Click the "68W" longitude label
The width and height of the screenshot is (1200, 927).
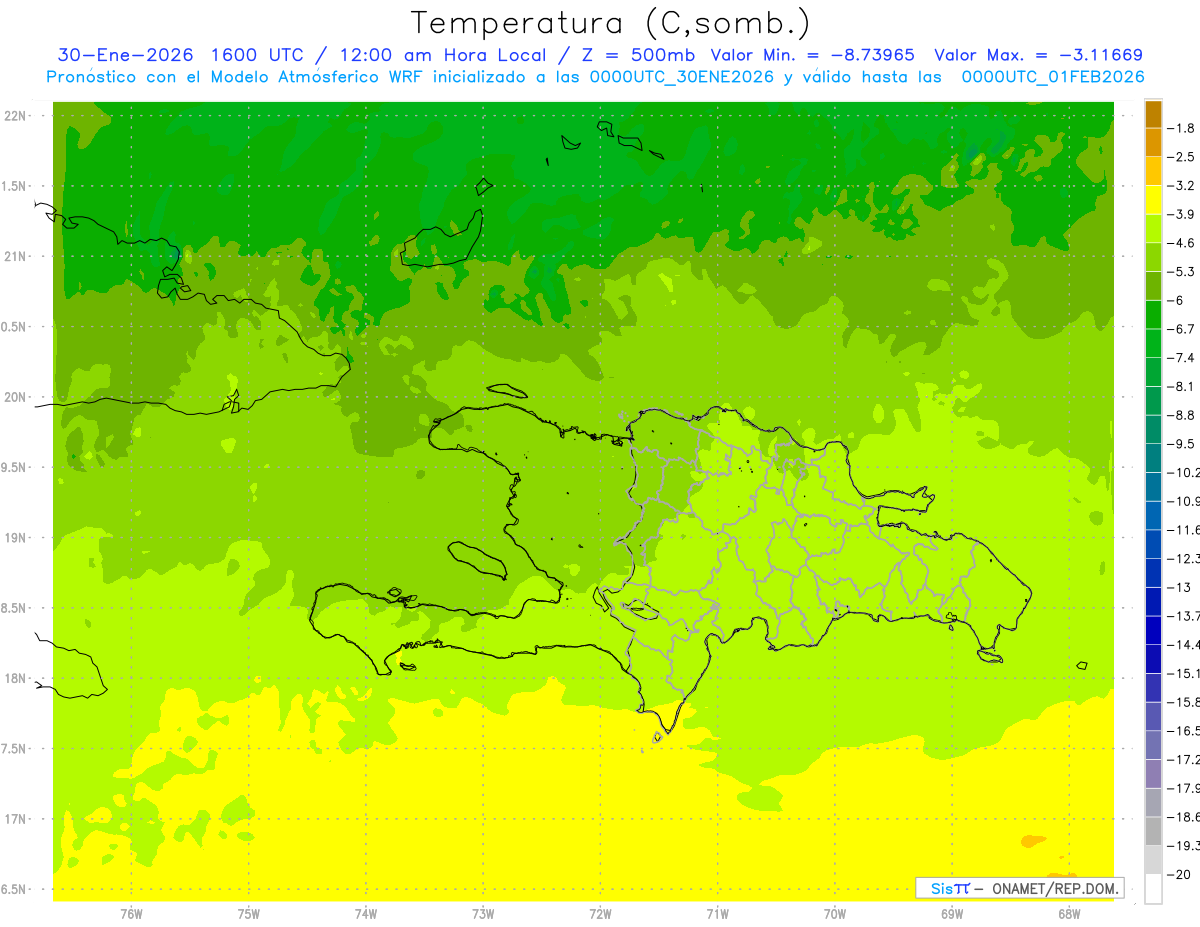(1069, 914)
